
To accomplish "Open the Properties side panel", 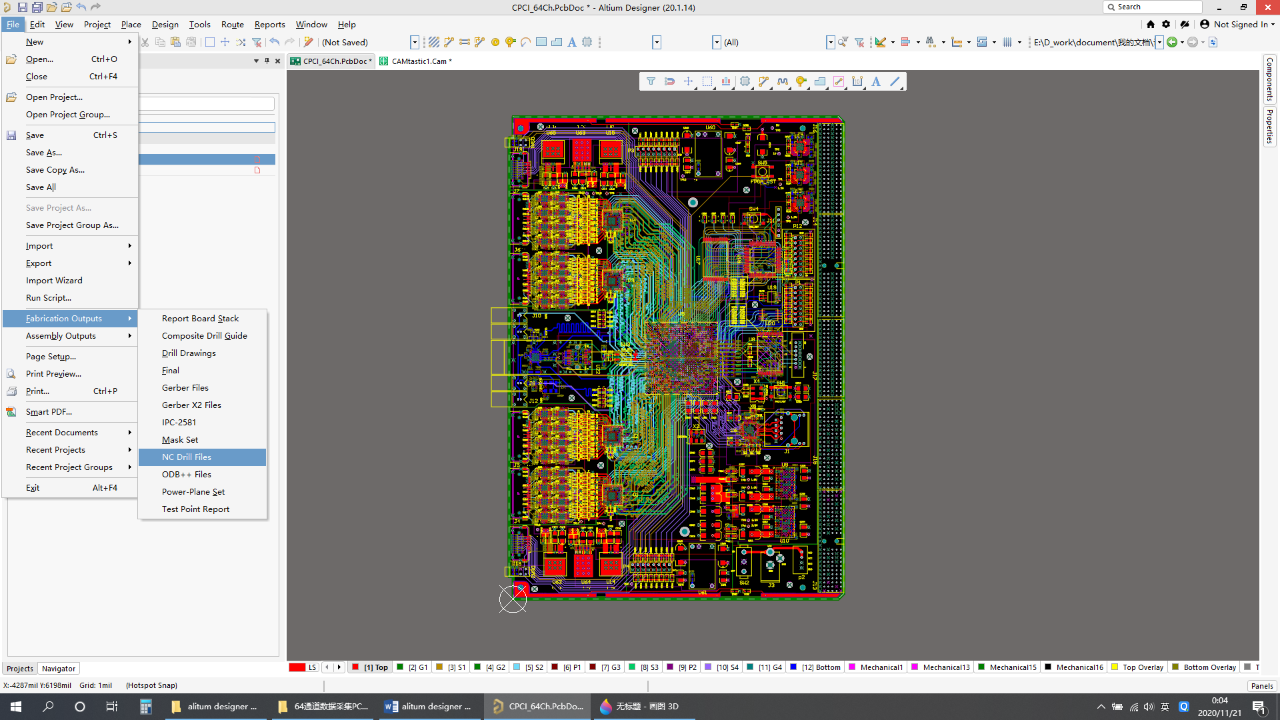I will click(1270, 127).
